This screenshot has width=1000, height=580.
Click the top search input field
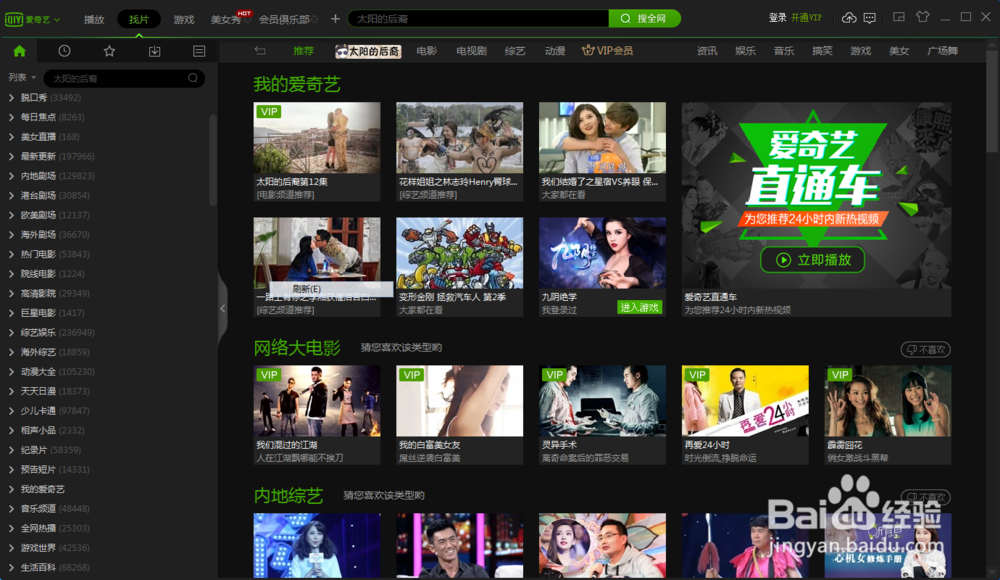point(478,19)
